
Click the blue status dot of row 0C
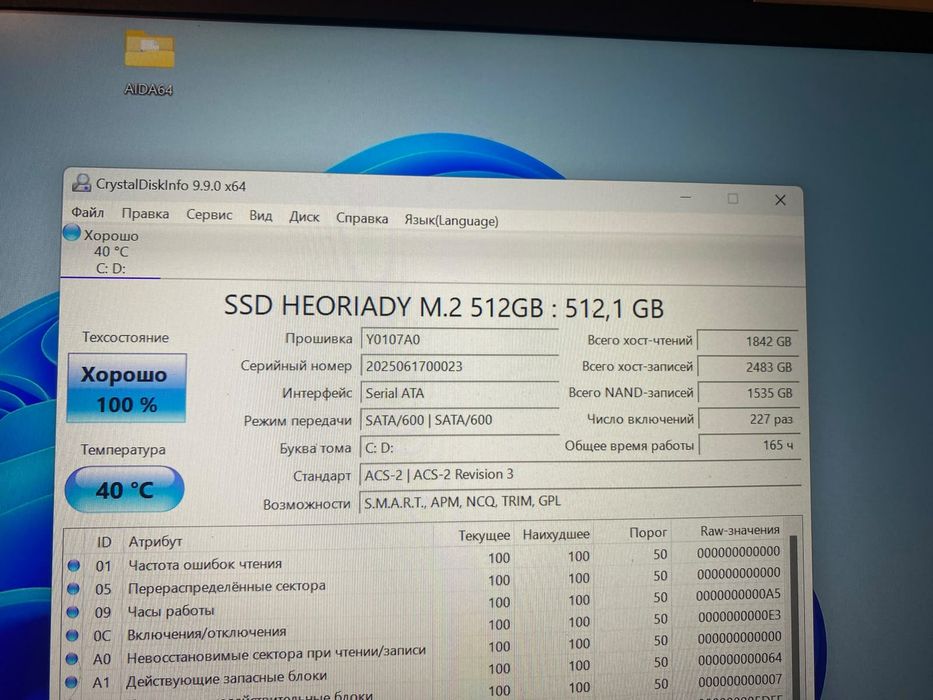point(72,635)
